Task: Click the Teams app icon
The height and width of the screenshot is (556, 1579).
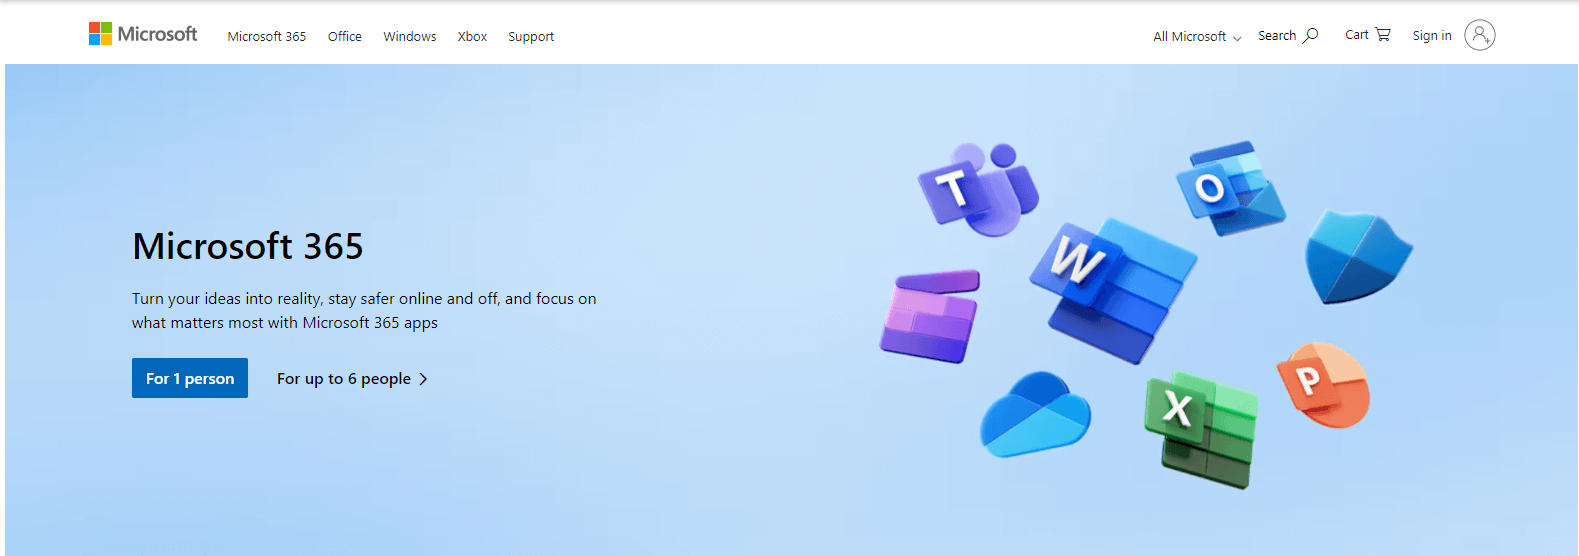Action: tap(978, 188)
